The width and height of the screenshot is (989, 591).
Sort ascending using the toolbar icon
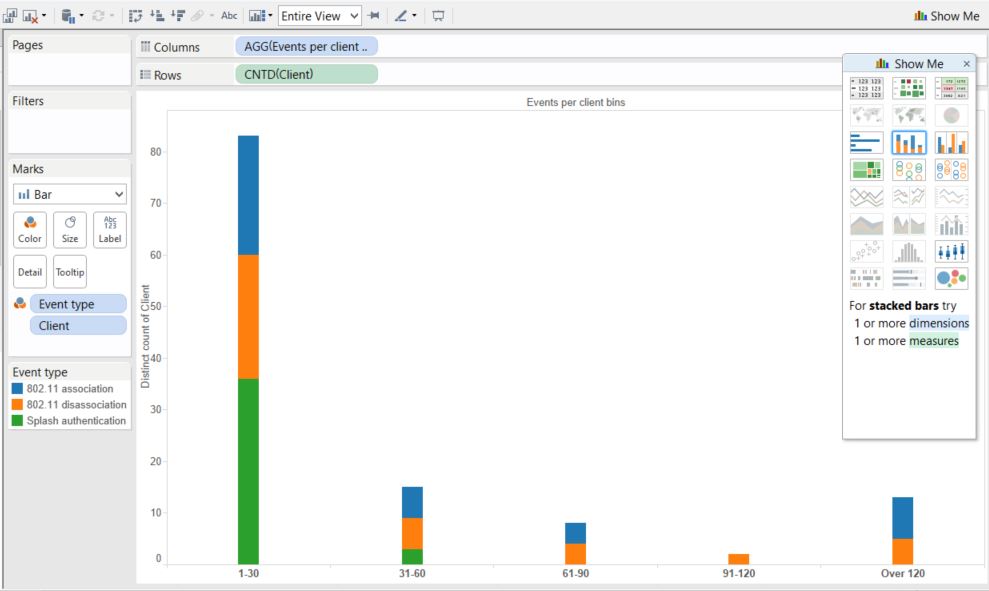point(157,16)
